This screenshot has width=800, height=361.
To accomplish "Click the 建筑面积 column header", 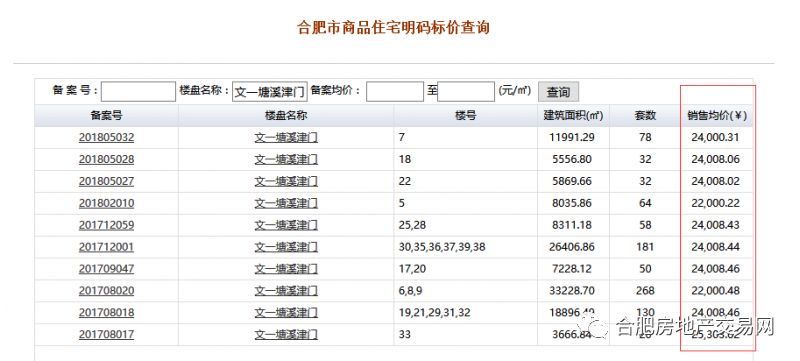I will click(573, 116).
